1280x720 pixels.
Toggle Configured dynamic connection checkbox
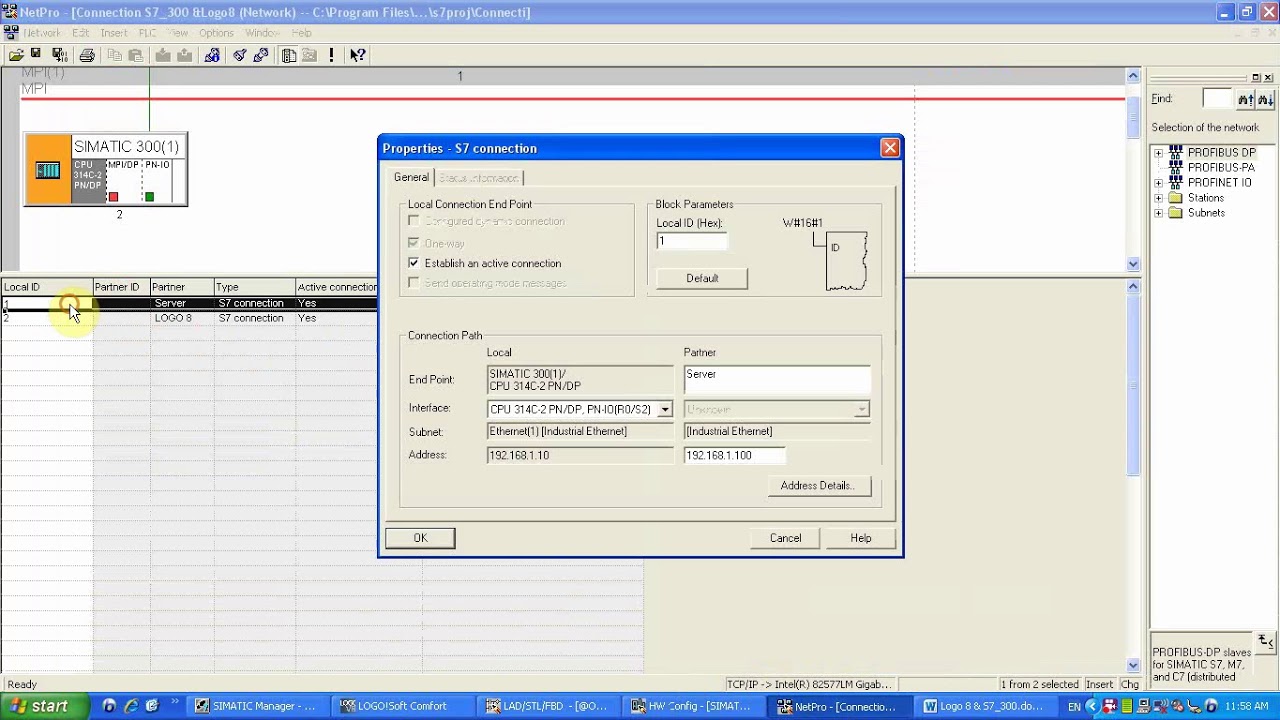pyautogui.click(x=413, y=221)
